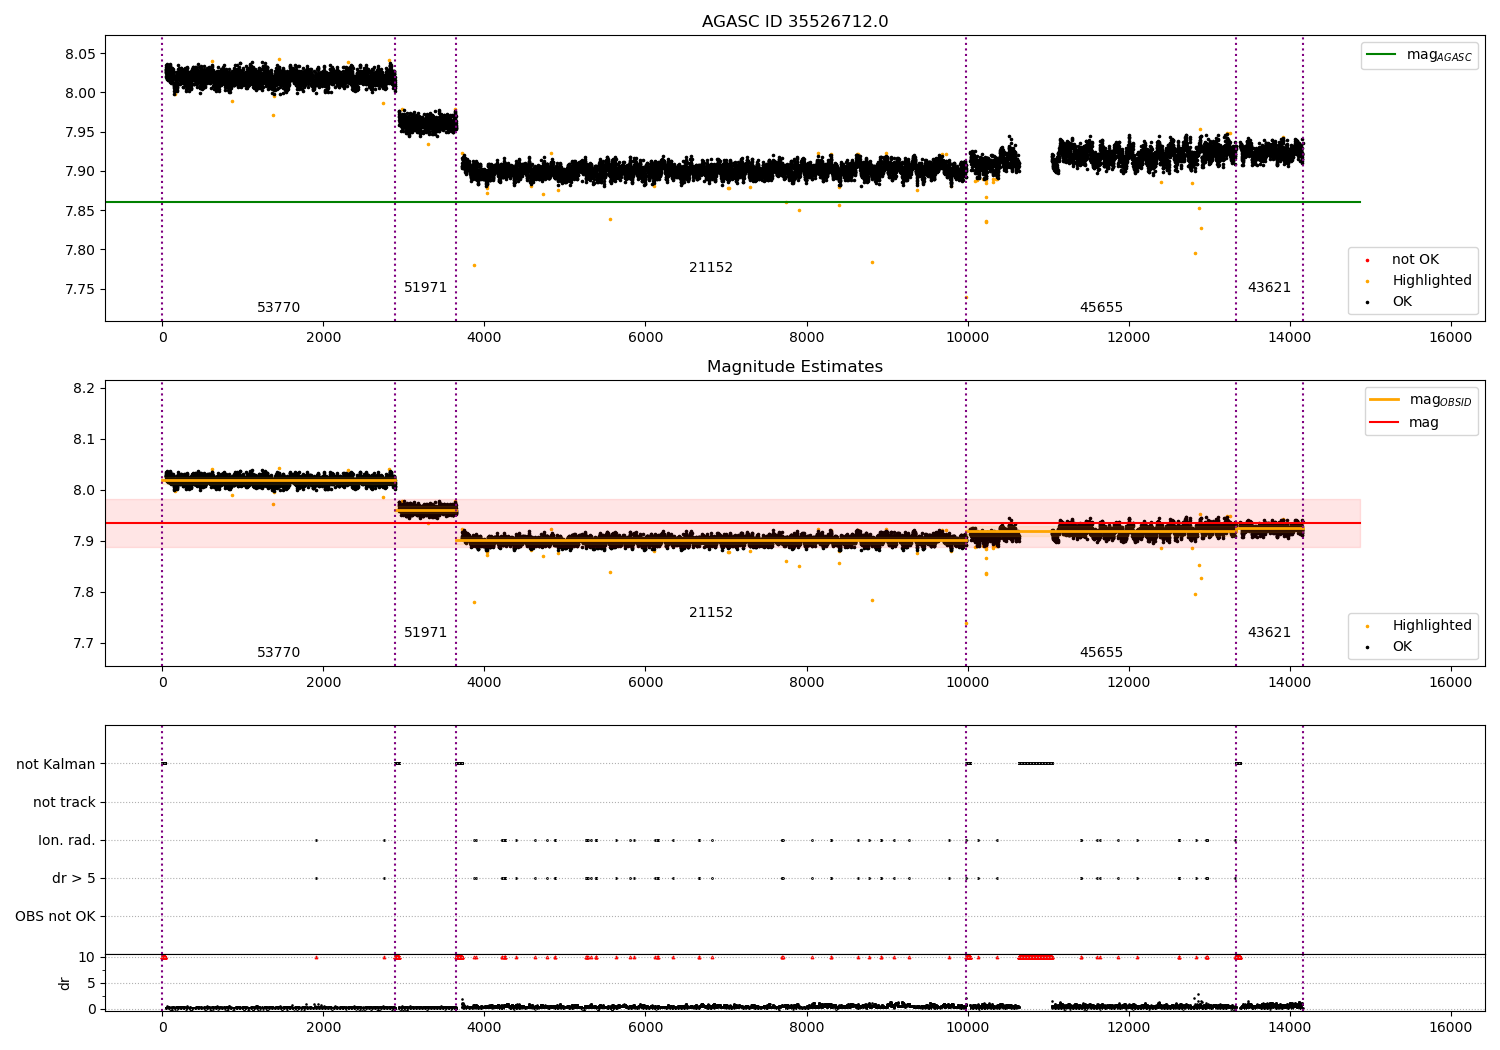Click the green mag AGASC horizontal line
Viewport: 1500px width, 1050px height.
click(x=732, y=202)
